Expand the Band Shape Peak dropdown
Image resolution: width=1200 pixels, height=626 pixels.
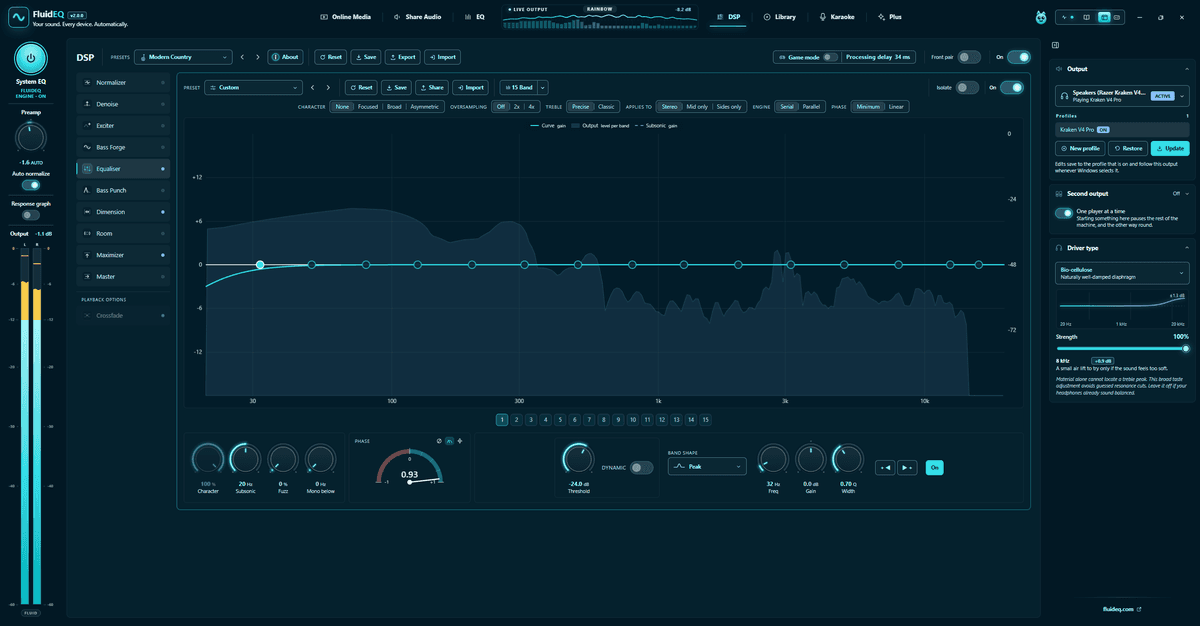[x=707, y=466]
